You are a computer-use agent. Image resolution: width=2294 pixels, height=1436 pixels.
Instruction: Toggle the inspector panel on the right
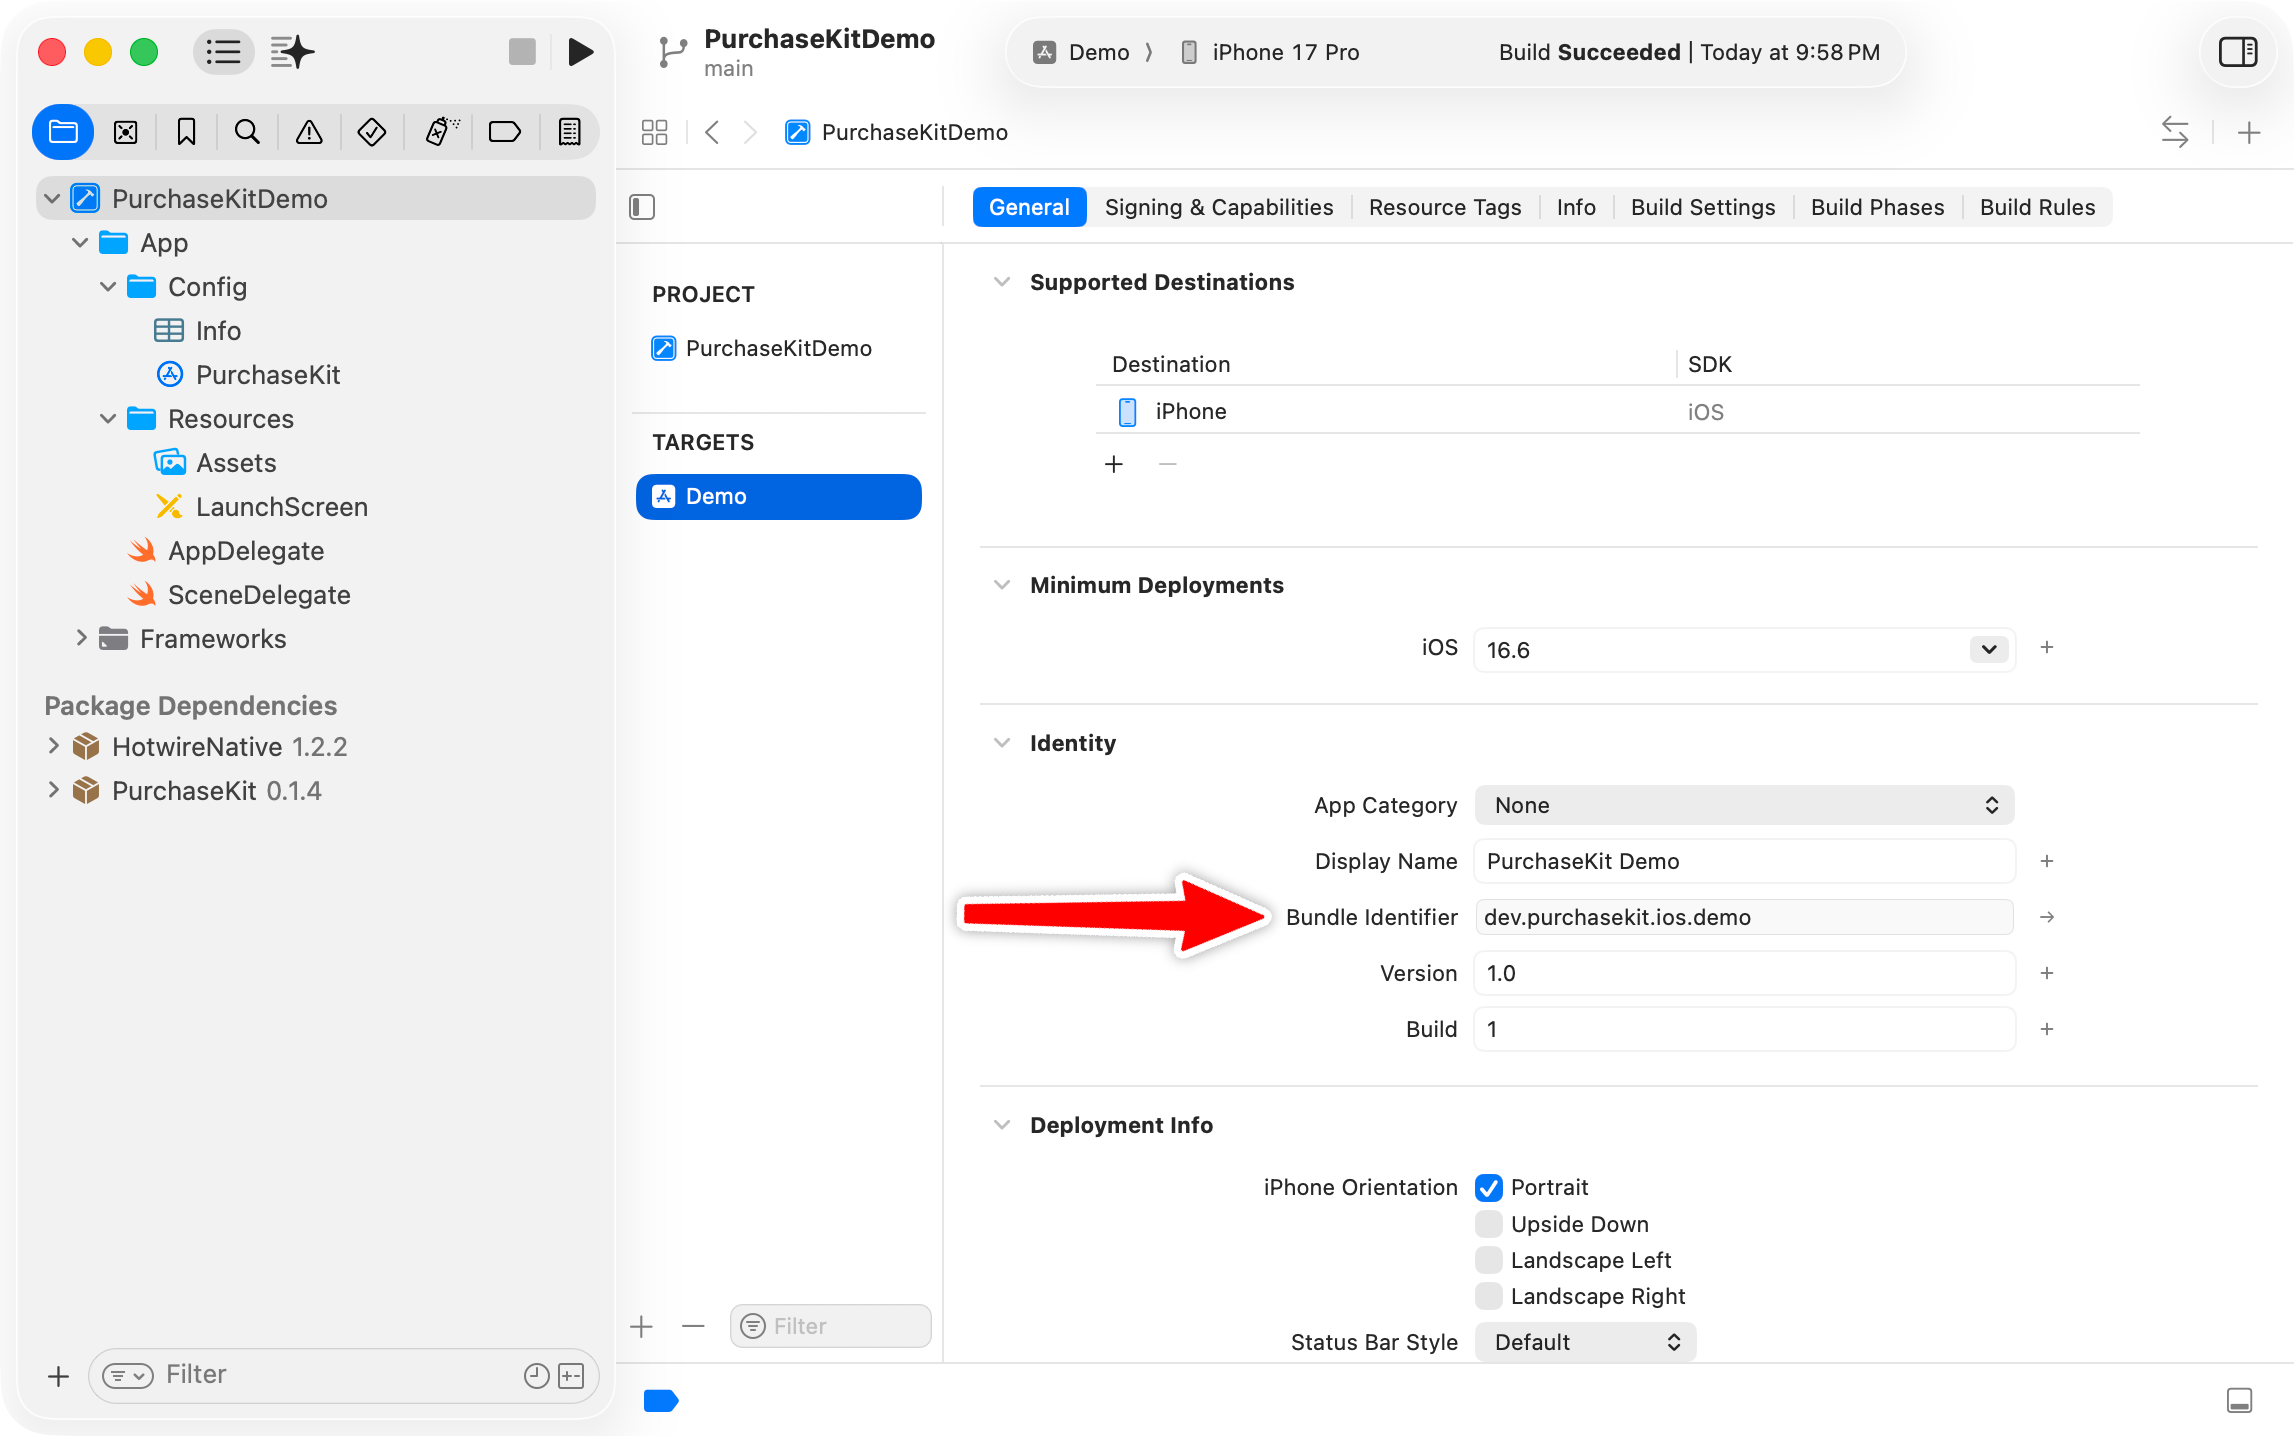[2238, 52]
